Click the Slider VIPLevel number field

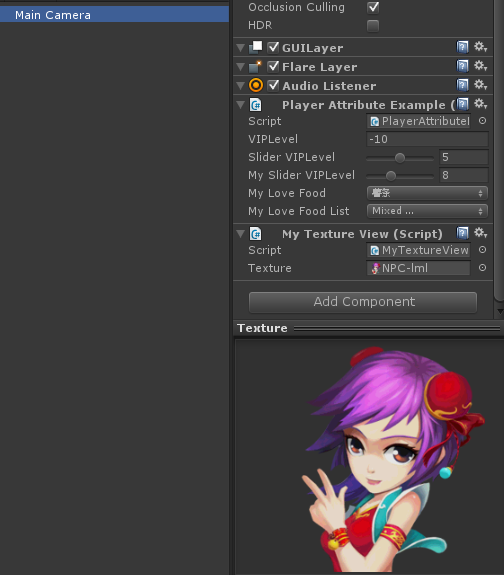click(464, 157)
